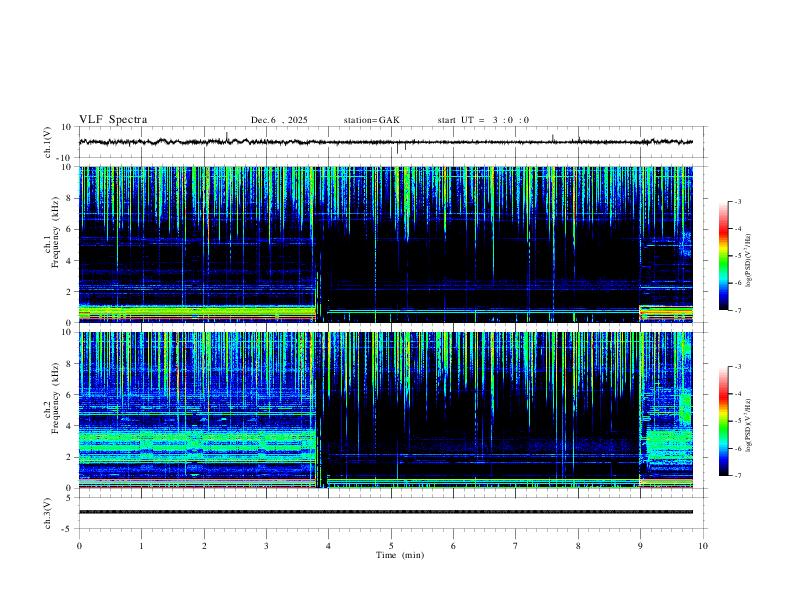Click the "ch.3(V)" axis label

coord(48,513)
